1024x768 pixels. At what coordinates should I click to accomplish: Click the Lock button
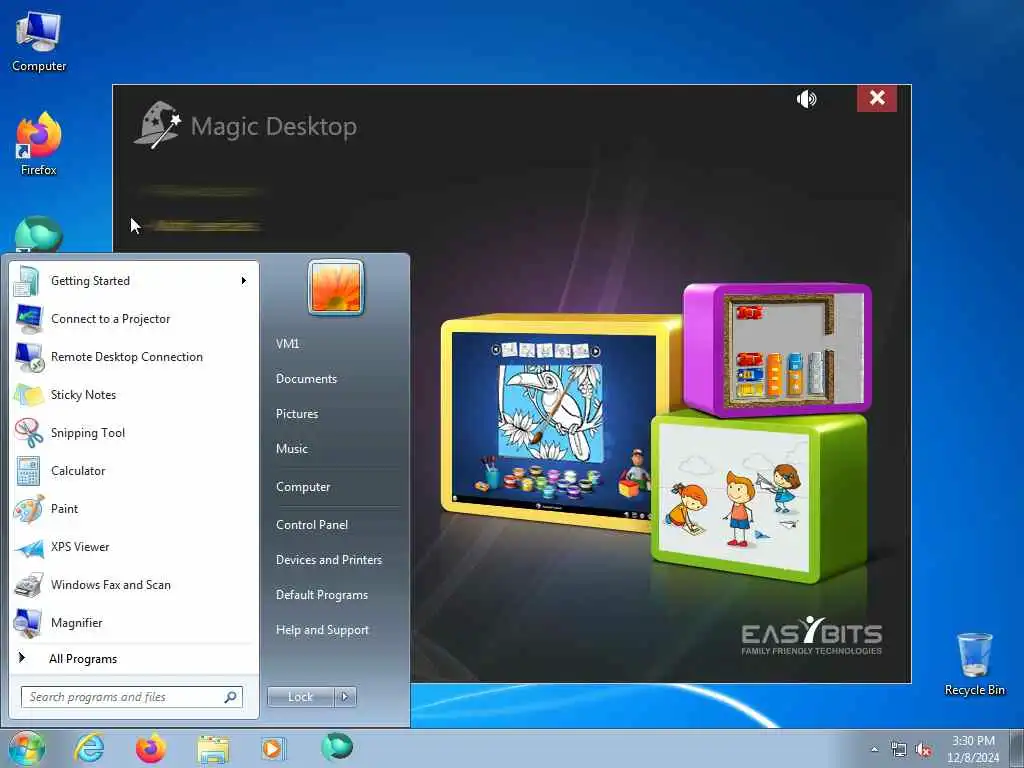(x=300, y=697)
